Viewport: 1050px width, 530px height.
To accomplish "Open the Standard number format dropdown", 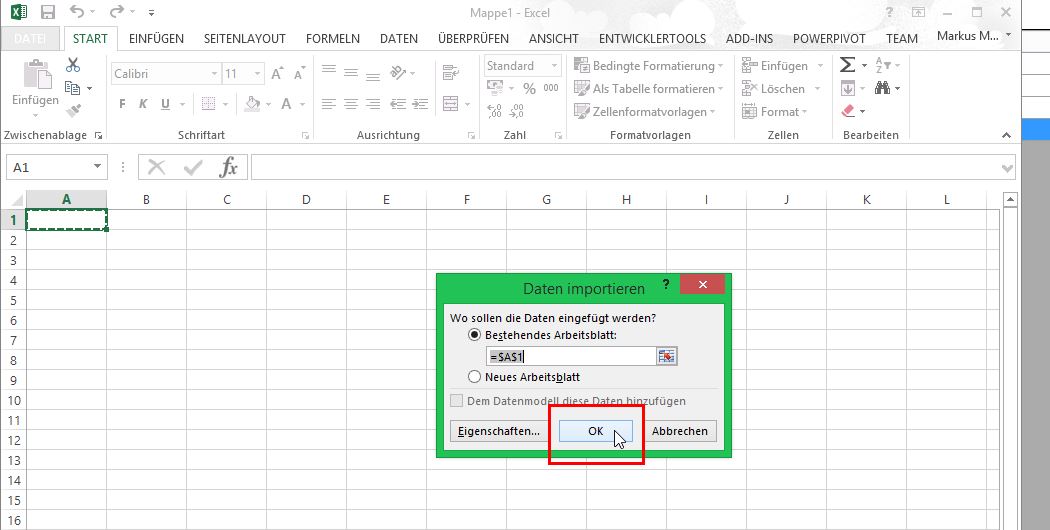I will coord(556,66).
